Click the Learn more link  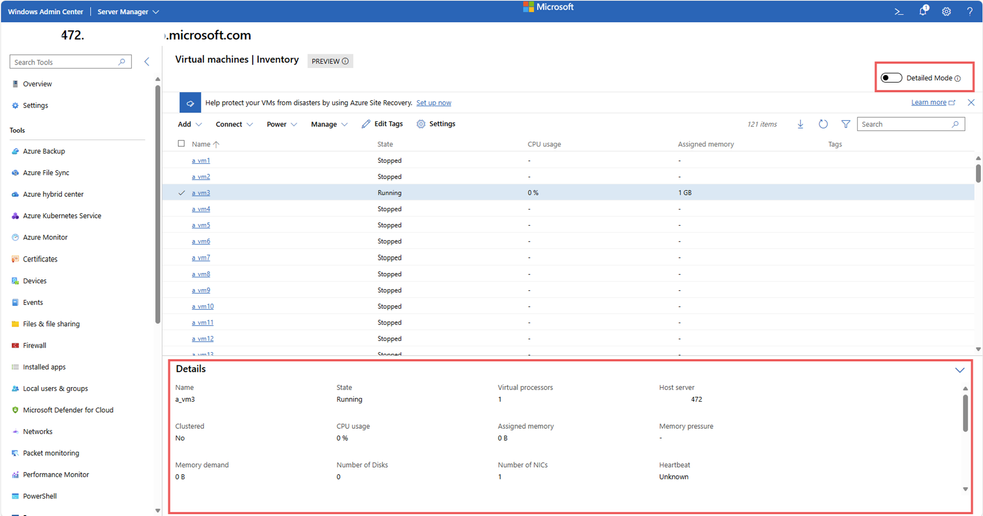933,102
